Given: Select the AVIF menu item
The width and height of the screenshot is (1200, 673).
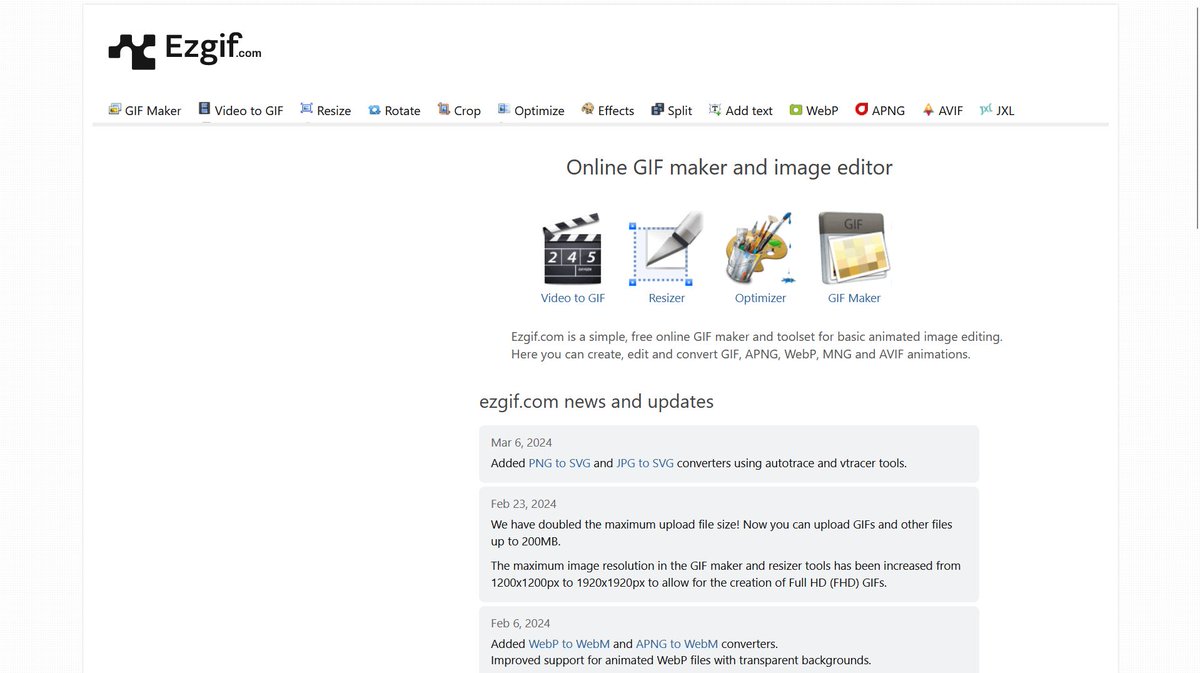Looking at the screenshot, I should tap(943, 110).
